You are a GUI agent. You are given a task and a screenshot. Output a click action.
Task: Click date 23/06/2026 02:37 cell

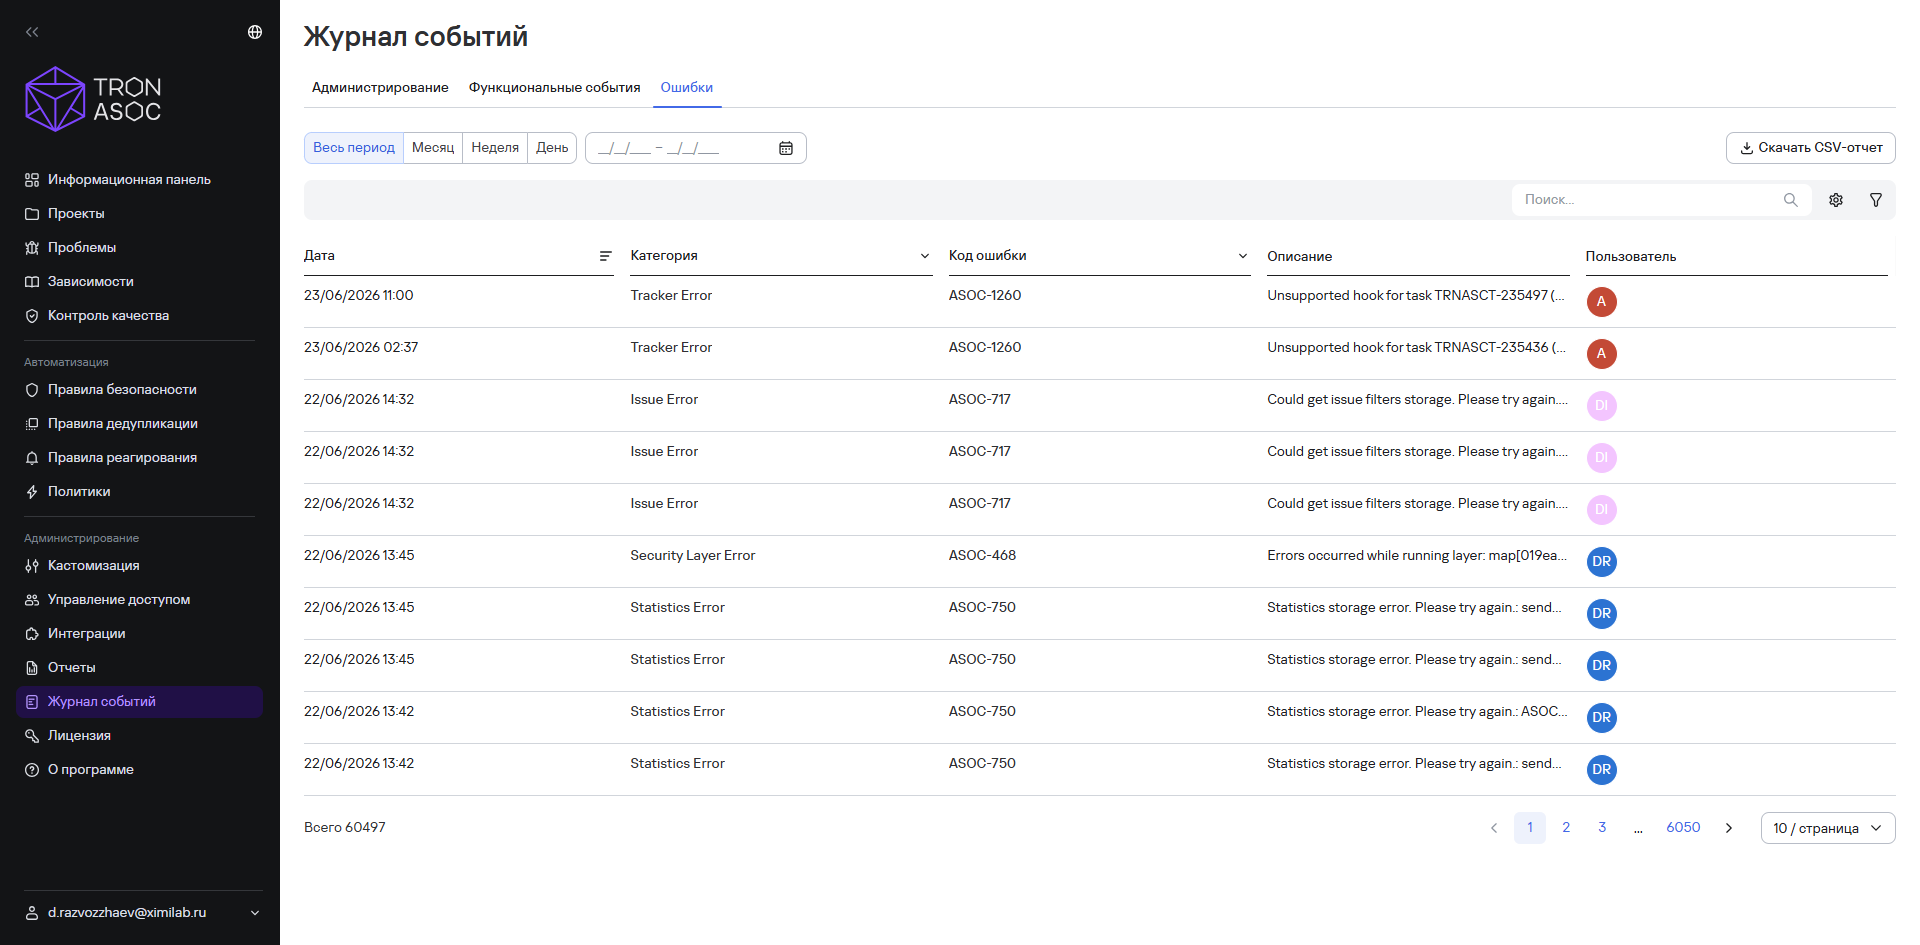click(361, 348)
